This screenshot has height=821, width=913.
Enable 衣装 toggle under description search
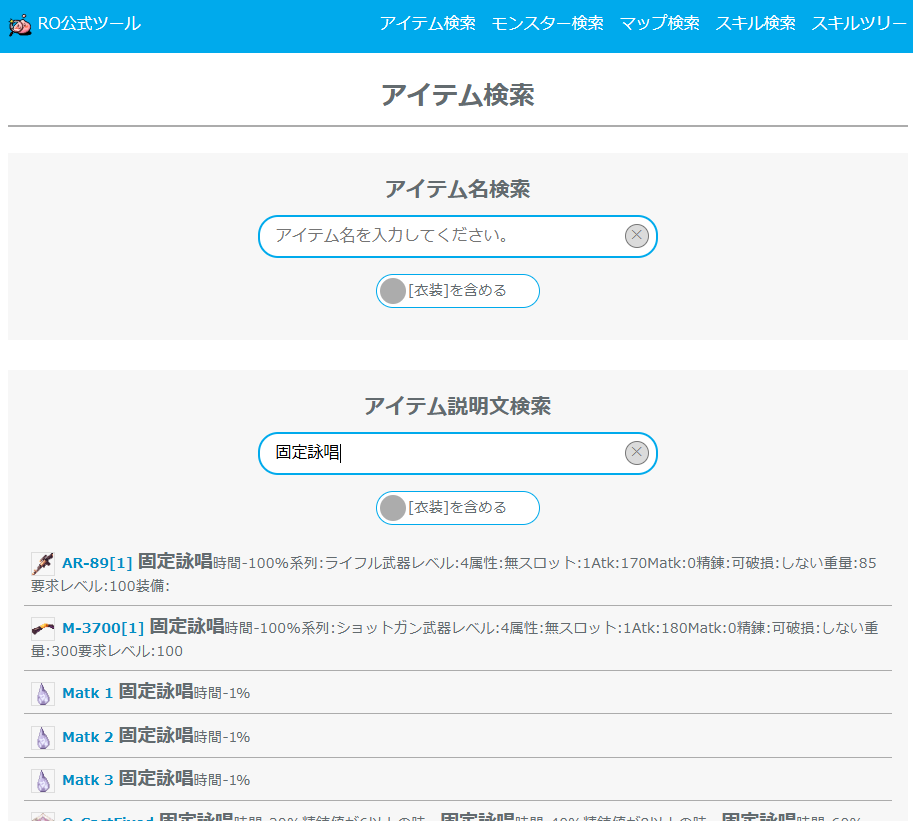tap(394, 508)
